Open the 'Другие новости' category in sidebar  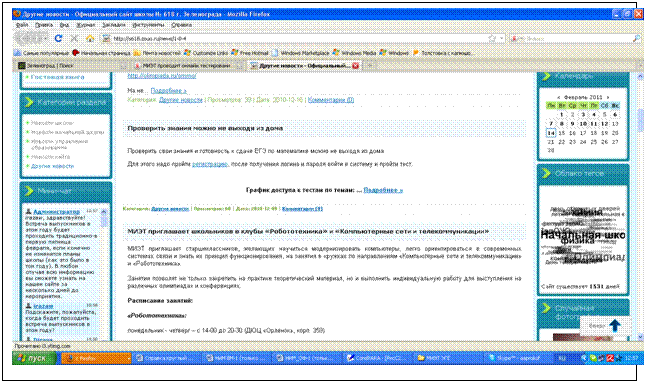pyautogui.click(x=53, y=166)
